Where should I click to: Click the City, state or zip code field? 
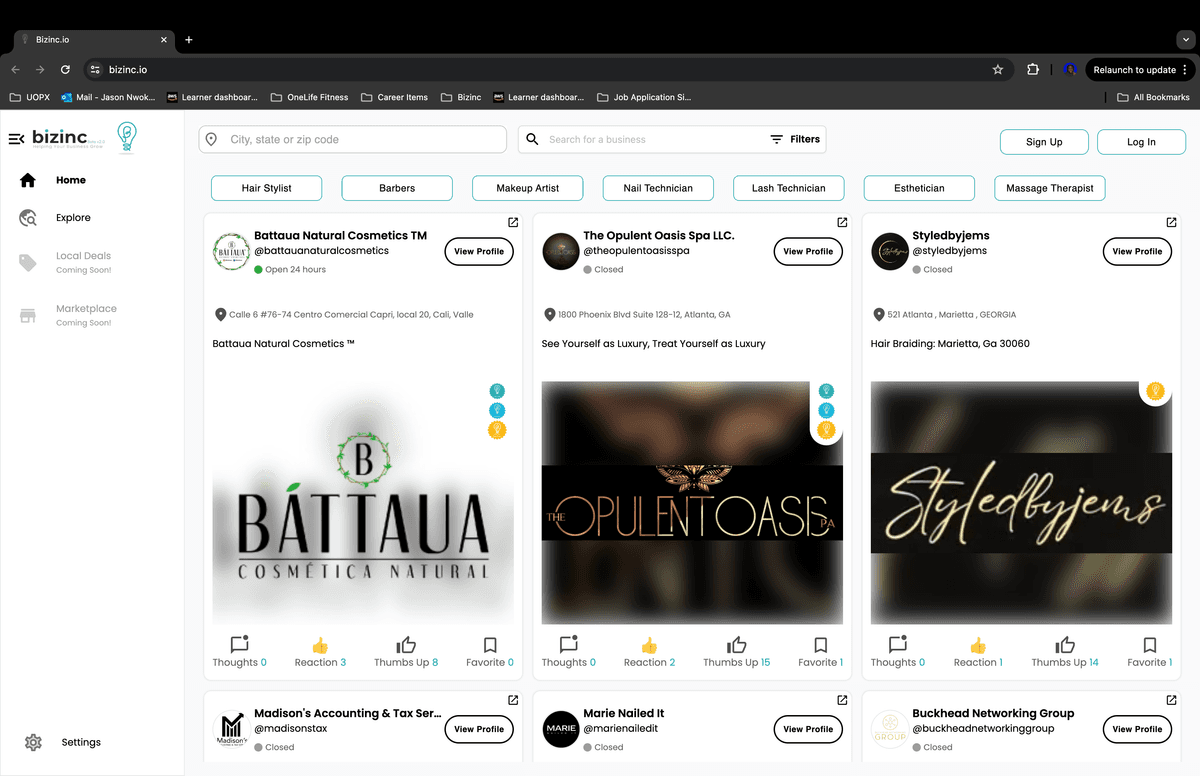(x=353, y=139)
